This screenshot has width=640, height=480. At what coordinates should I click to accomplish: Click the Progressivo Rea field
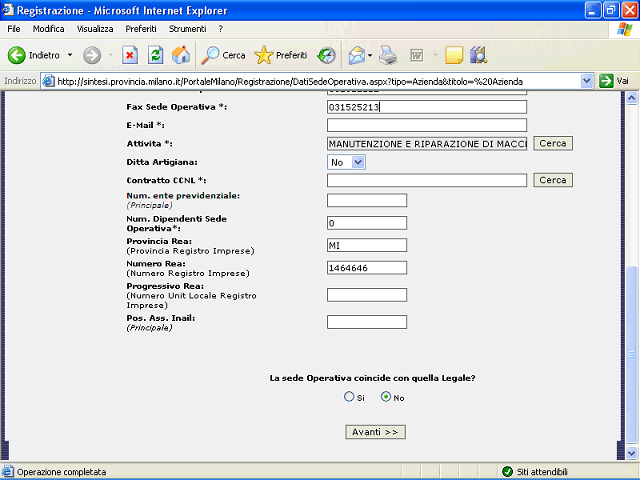(367, 295)
